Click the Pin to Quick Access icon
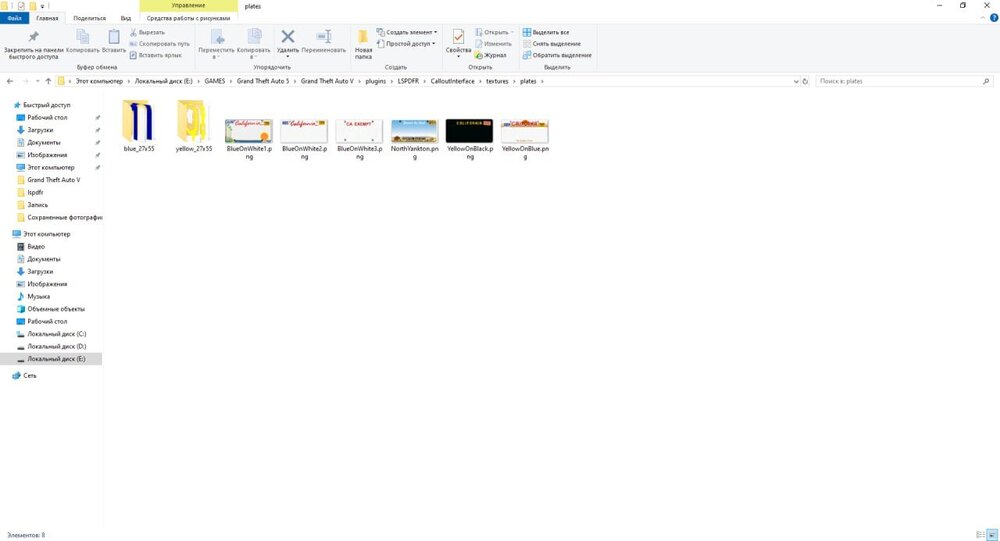Viewport: 1000px width, 541px height. coord(33,37)
